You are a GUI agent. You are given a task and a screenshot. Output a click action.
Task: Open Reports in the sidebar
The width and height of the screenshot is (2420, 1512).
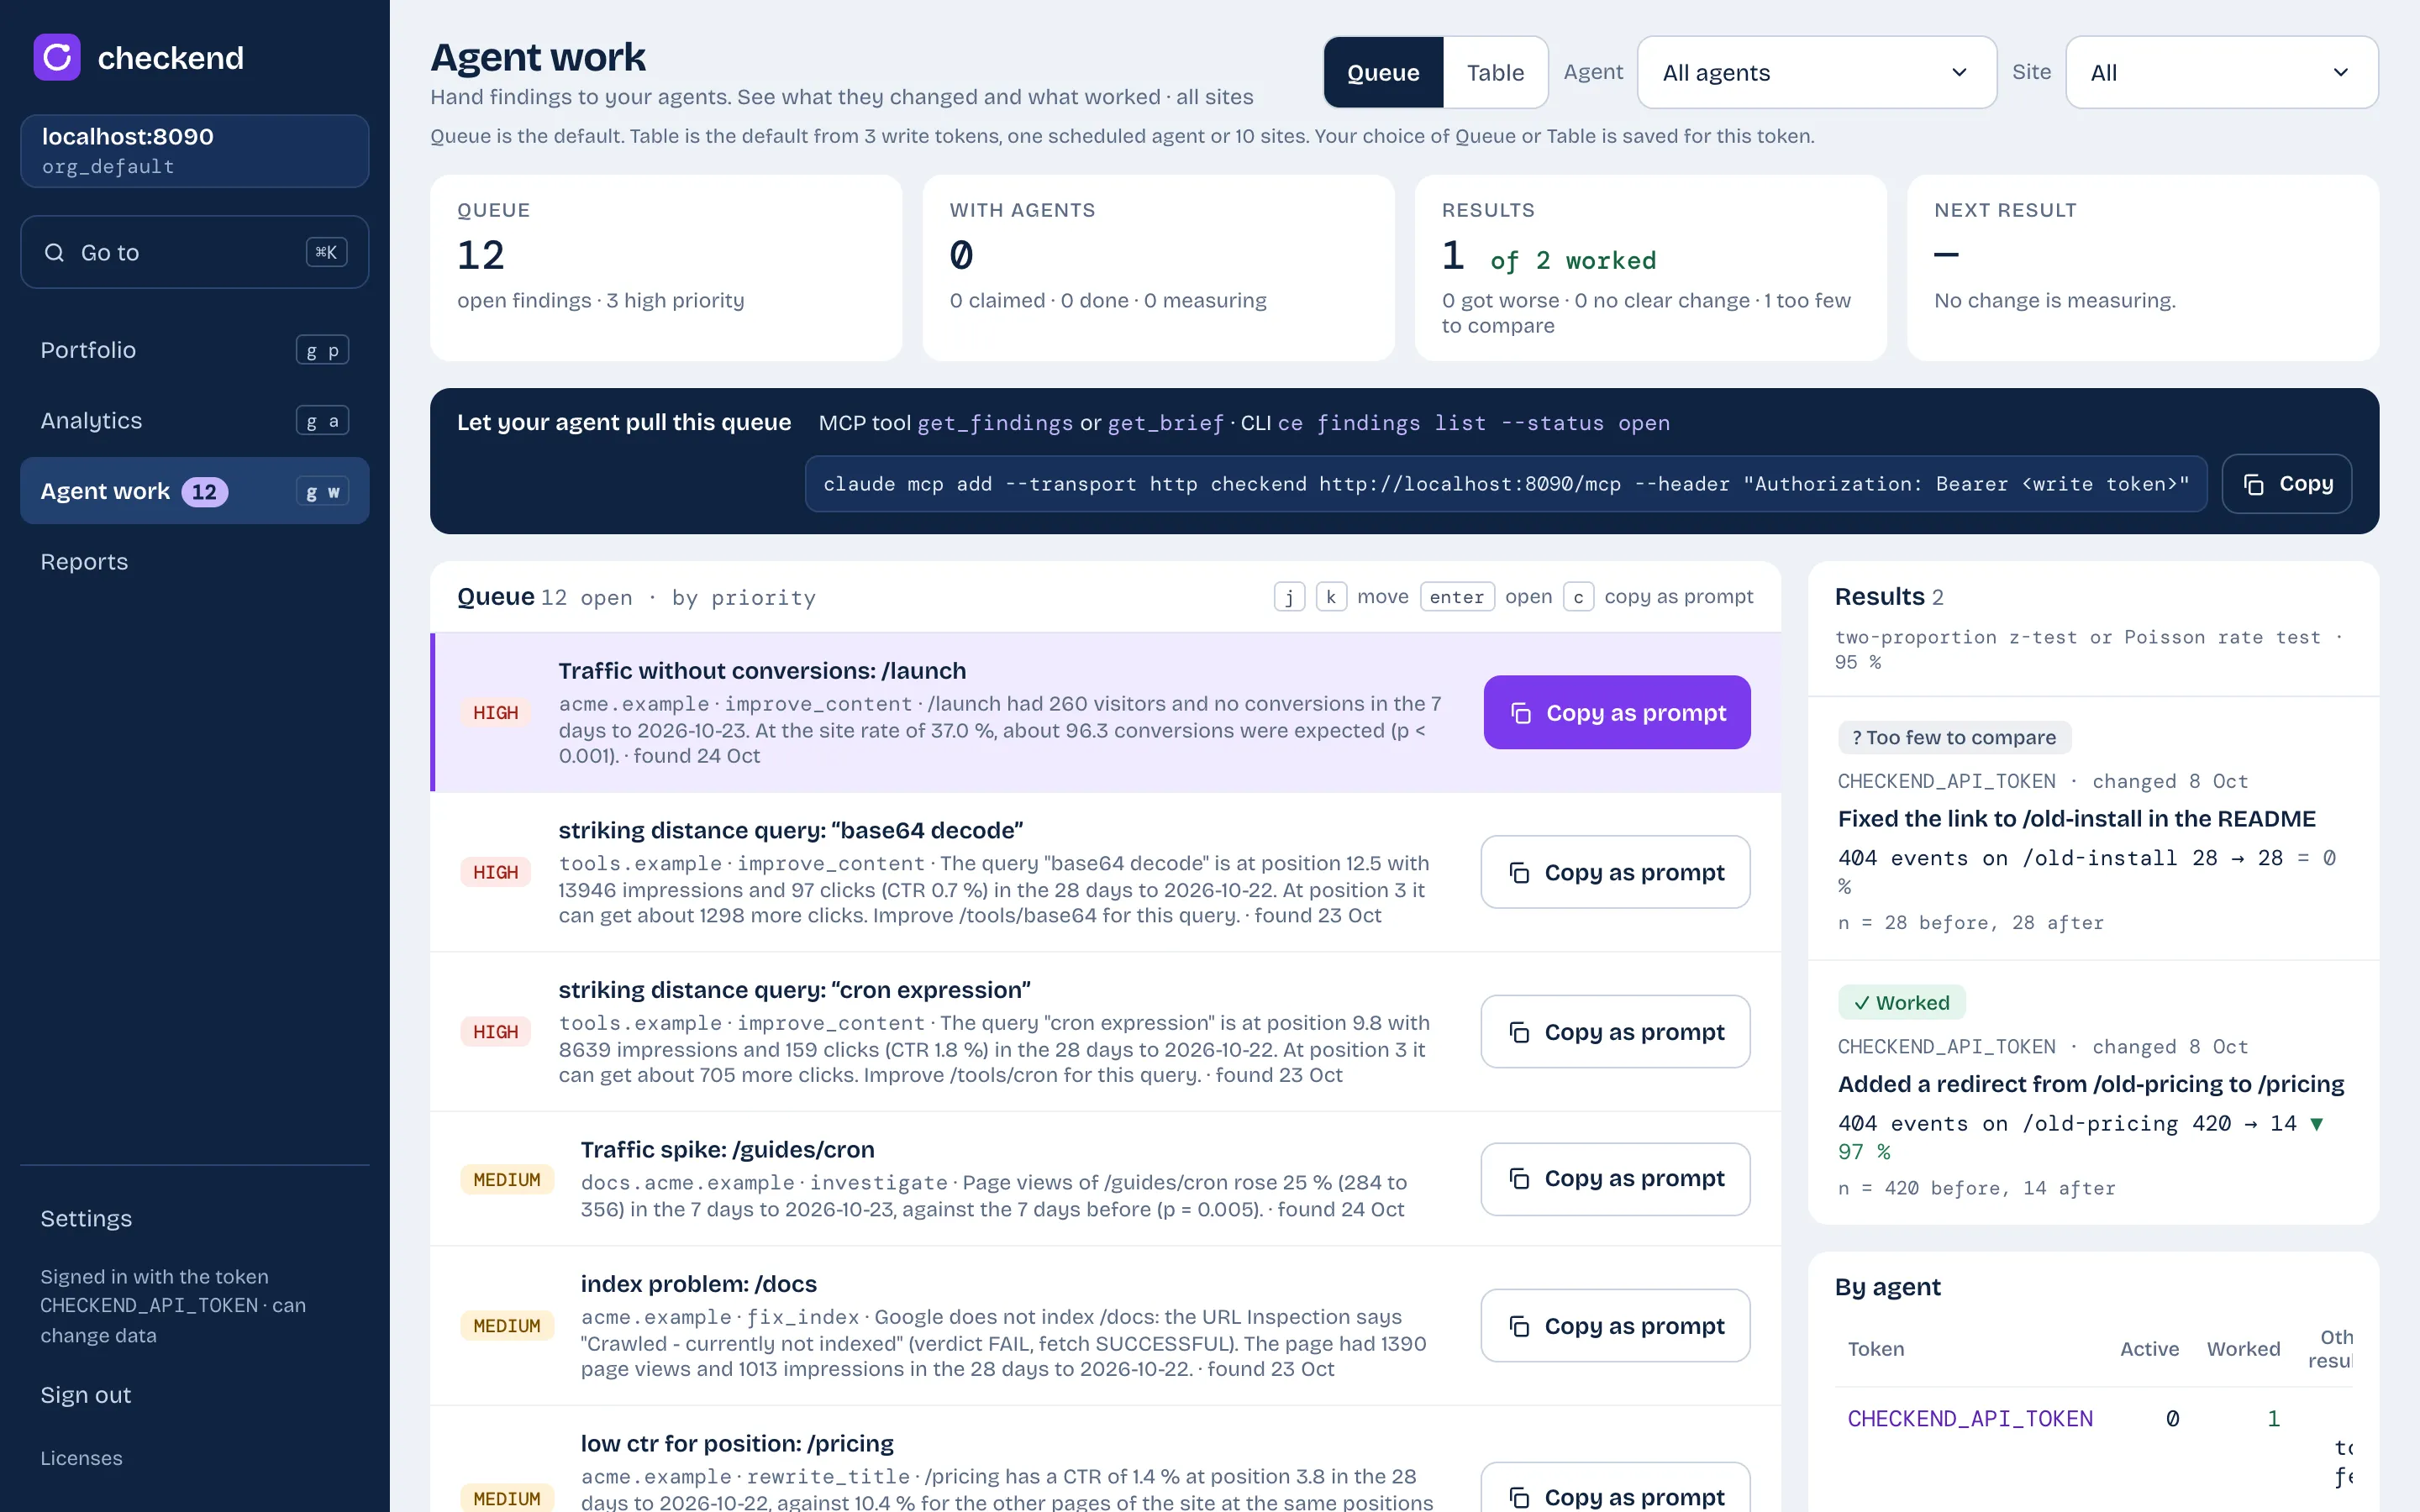point(194,562)
